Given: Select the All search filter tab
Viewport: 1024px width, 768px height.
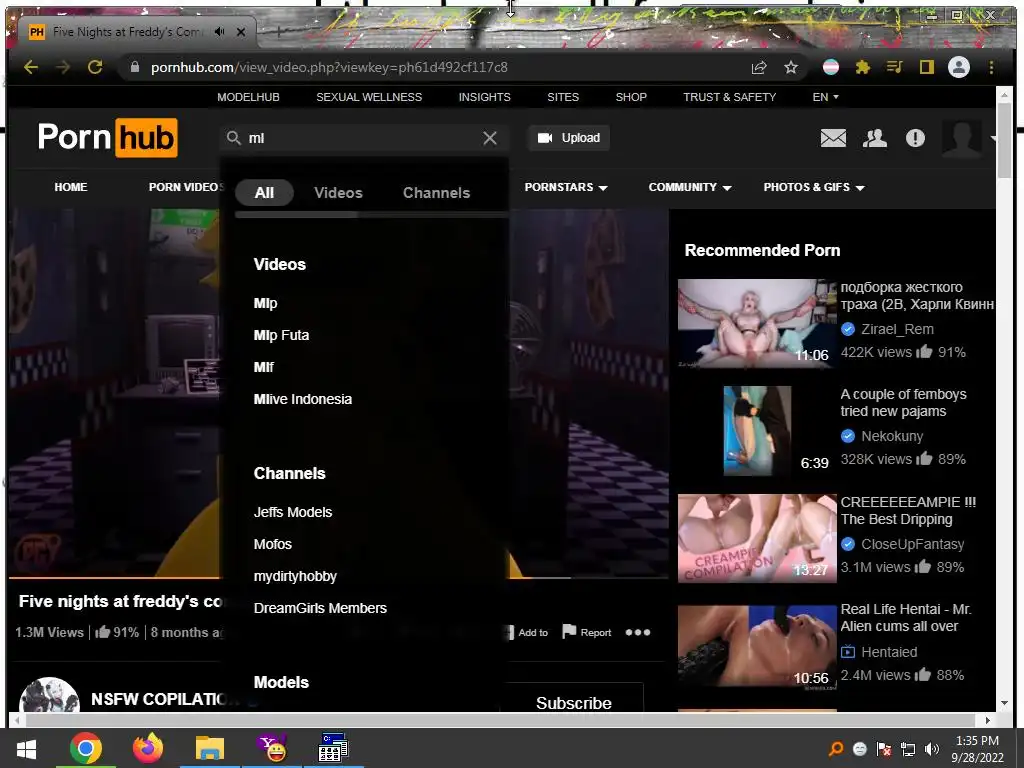Looking at the screenshot, I should 264,193.
